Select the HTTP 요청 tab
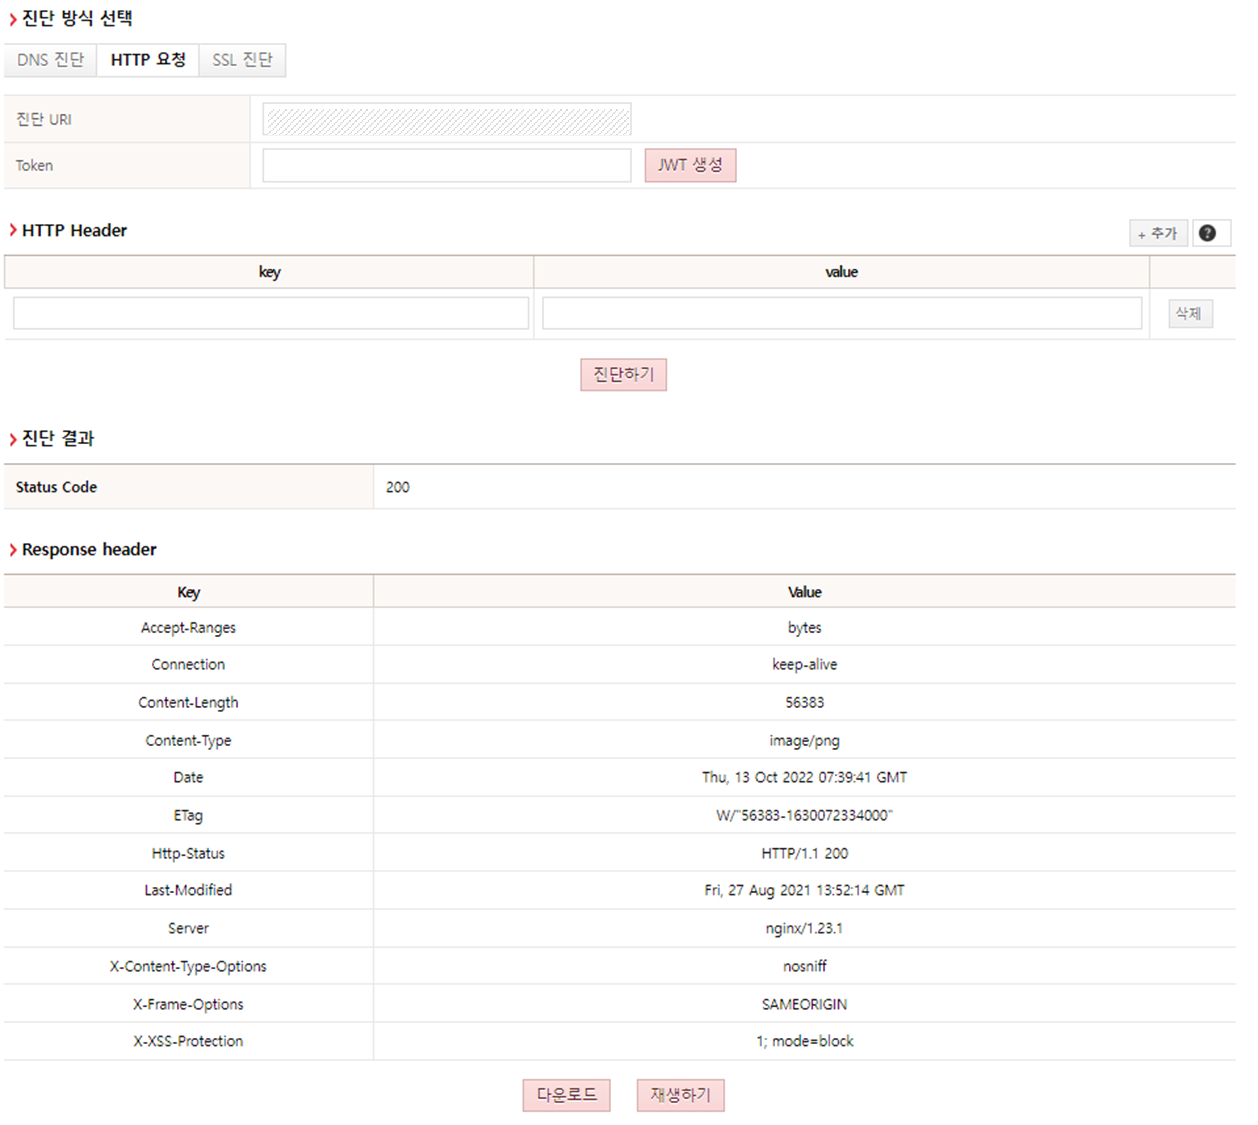The height and width of the screenshot is (1125, 1258). [x=148, y=60]
